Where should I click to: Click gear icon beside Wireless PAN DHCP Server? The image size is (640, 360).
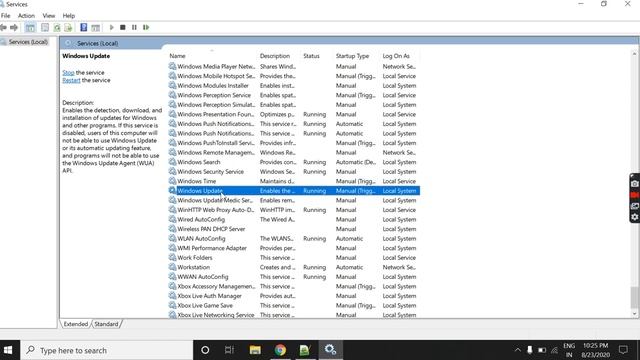172,229
